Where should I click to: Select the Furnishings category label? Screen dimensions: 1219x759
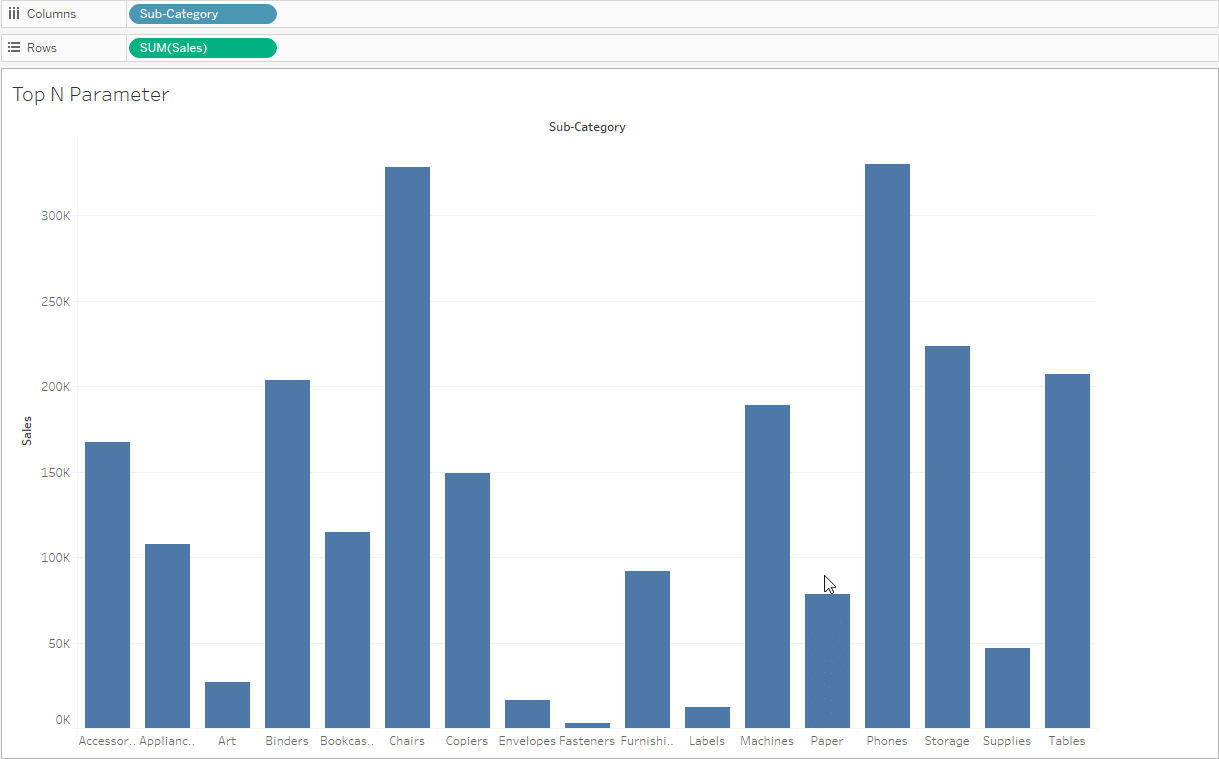pos(647,741)
